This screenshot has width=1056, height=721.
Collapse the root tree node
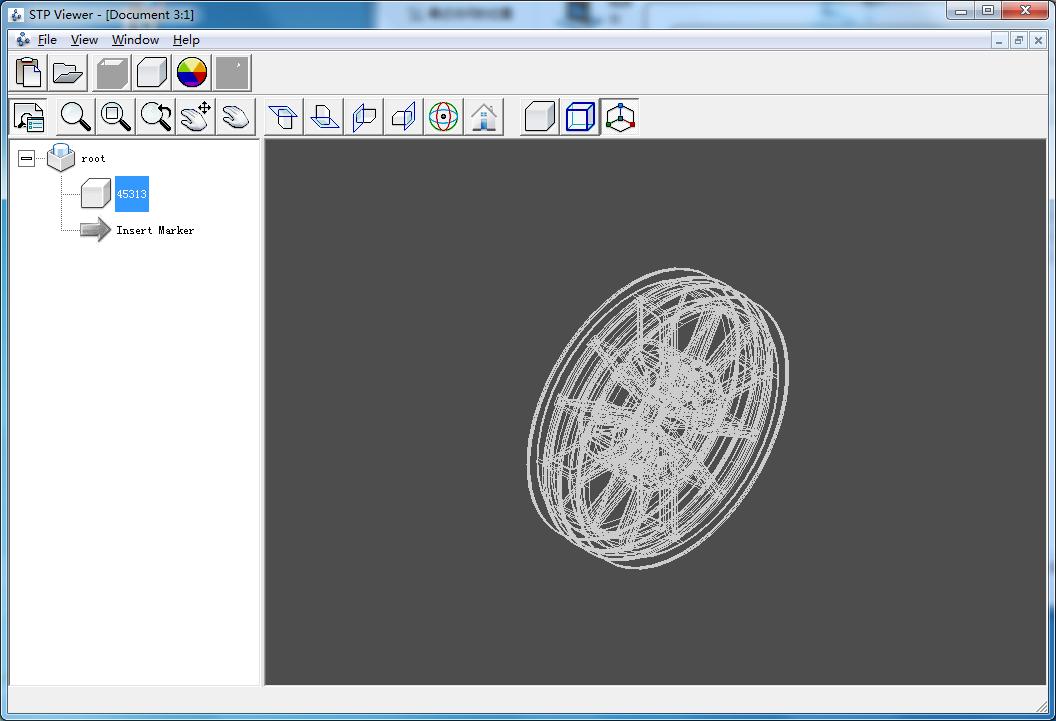pyautogui.click(x=26, y=158)
